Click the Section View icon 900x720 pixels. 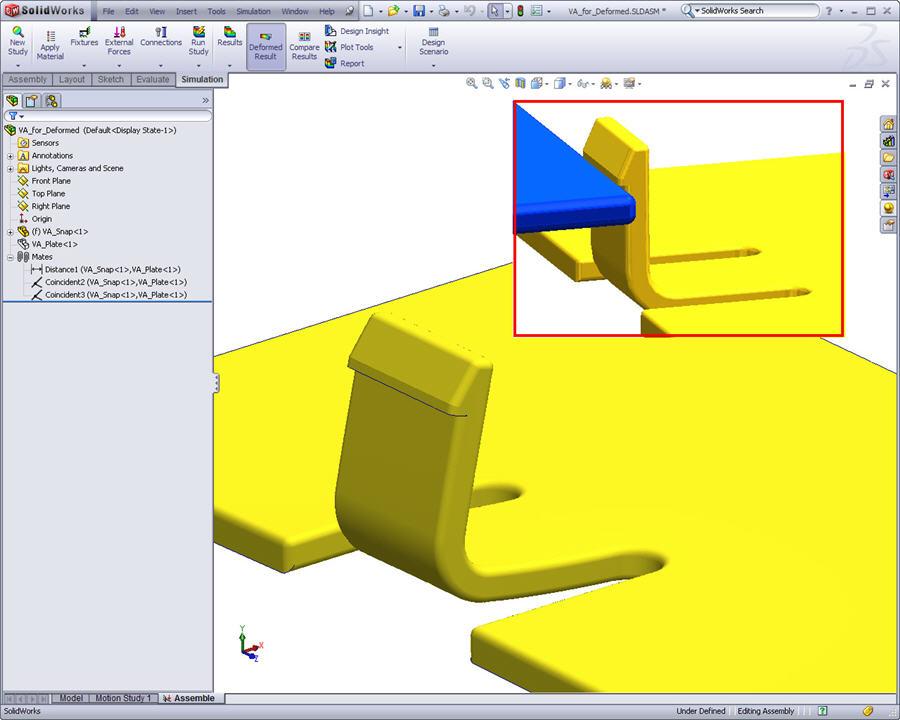tap(520, 84)
